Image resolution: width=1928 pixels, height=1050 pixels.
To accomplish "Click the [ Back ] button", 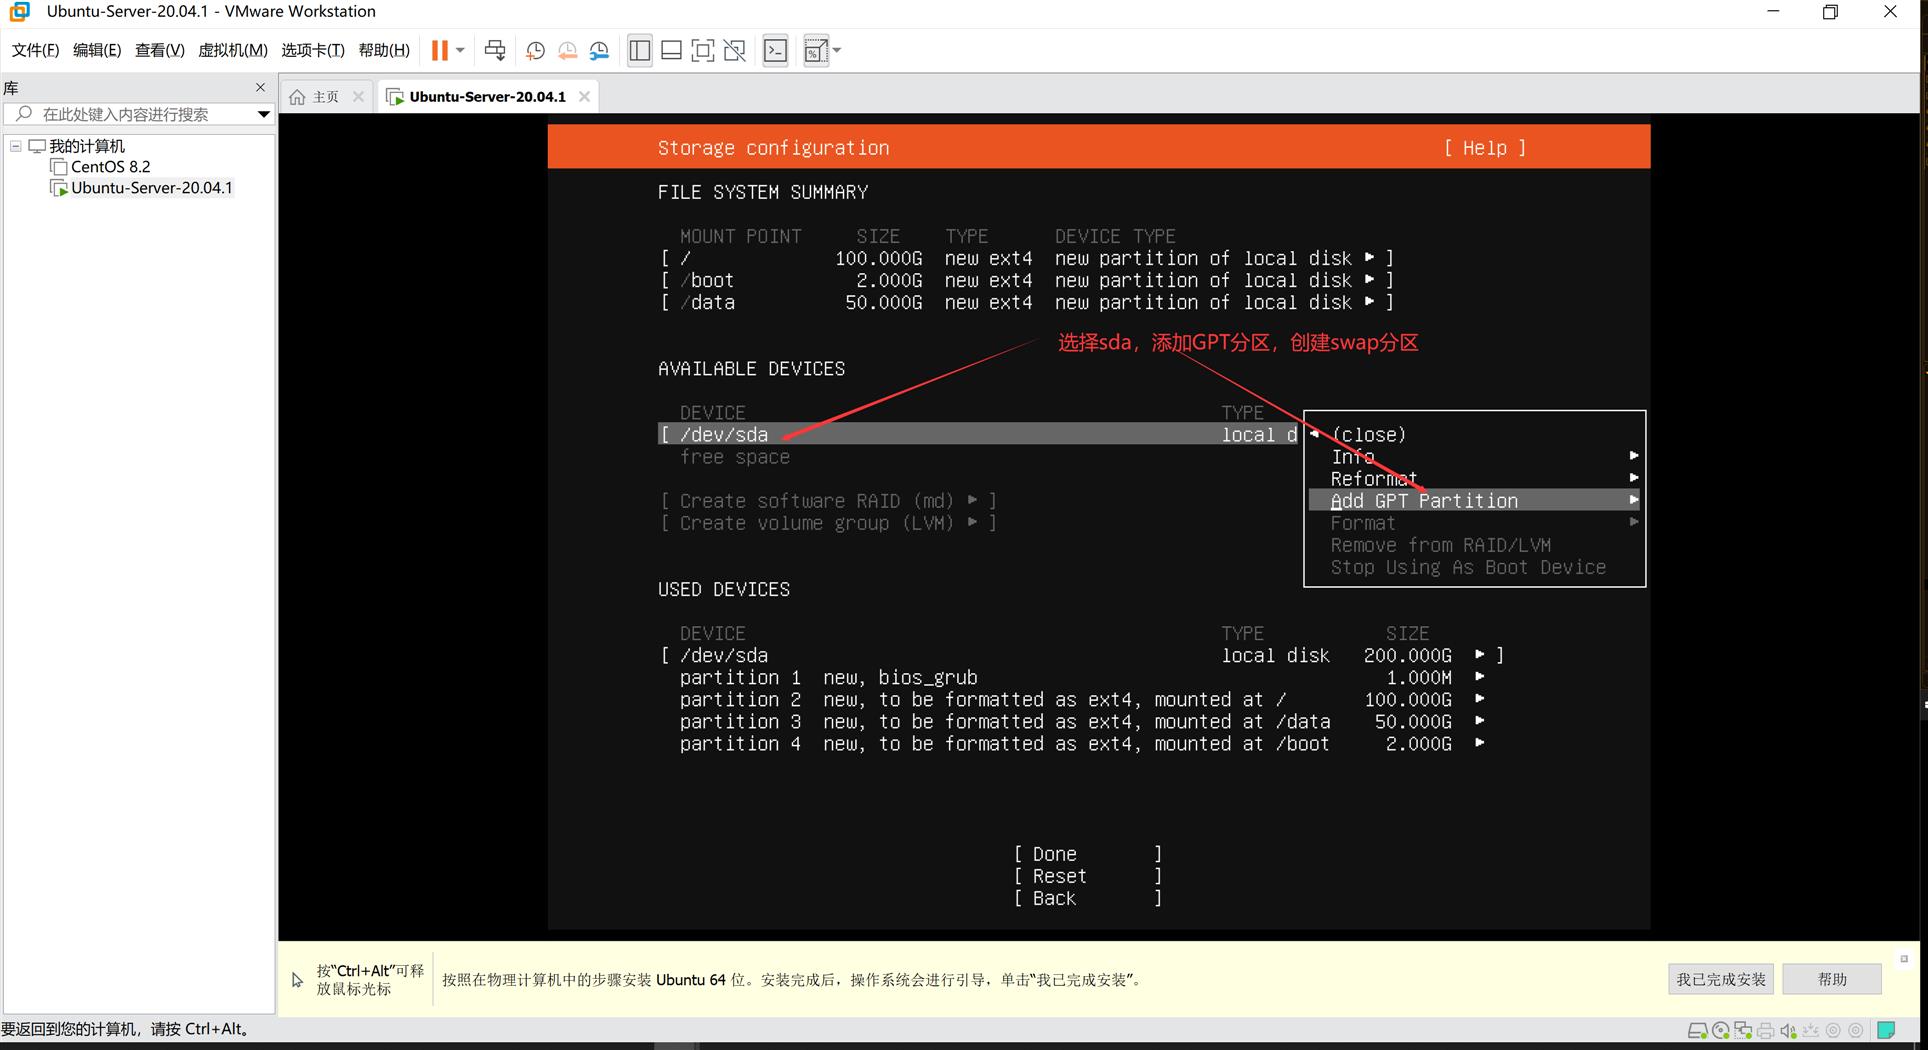I will pyautogui.click(x=1088, y=898).
